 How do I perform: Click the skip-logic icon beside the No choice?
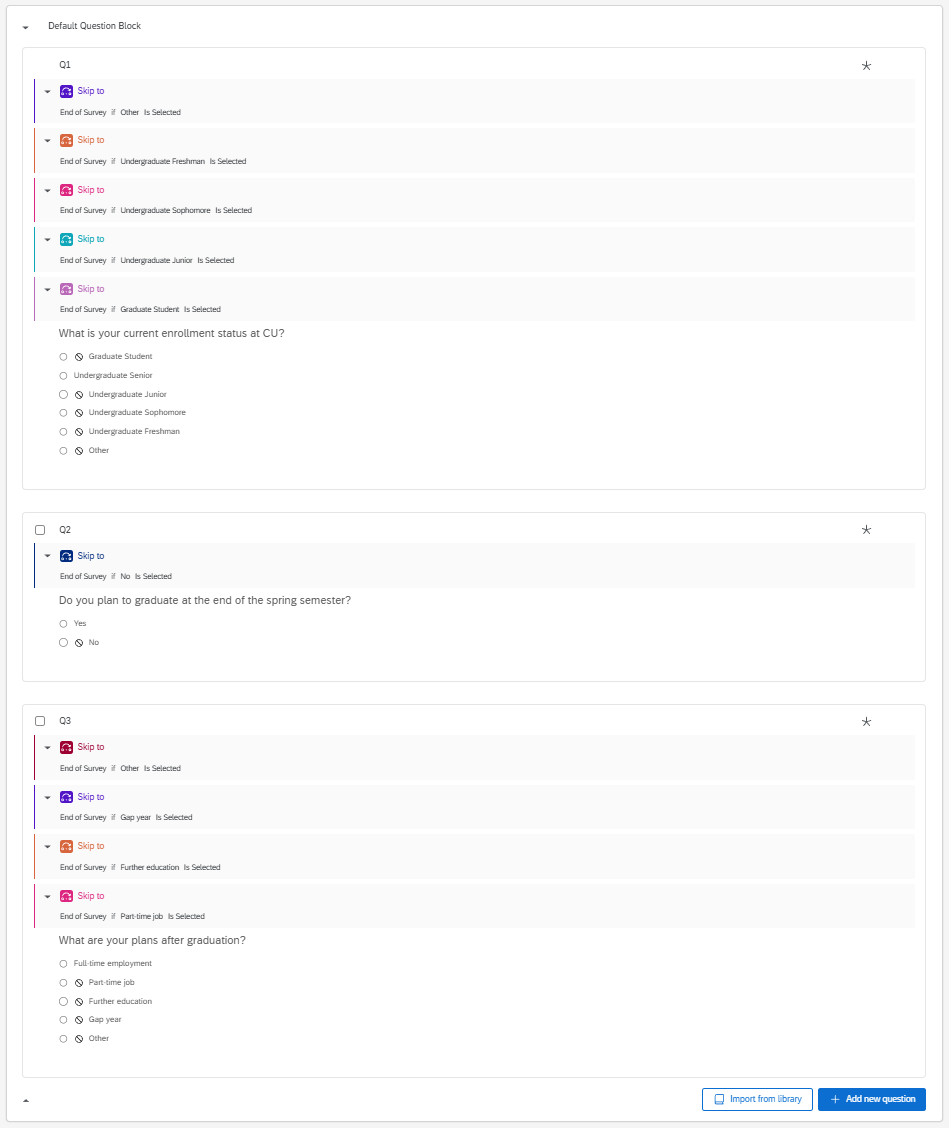click(78, 643)
